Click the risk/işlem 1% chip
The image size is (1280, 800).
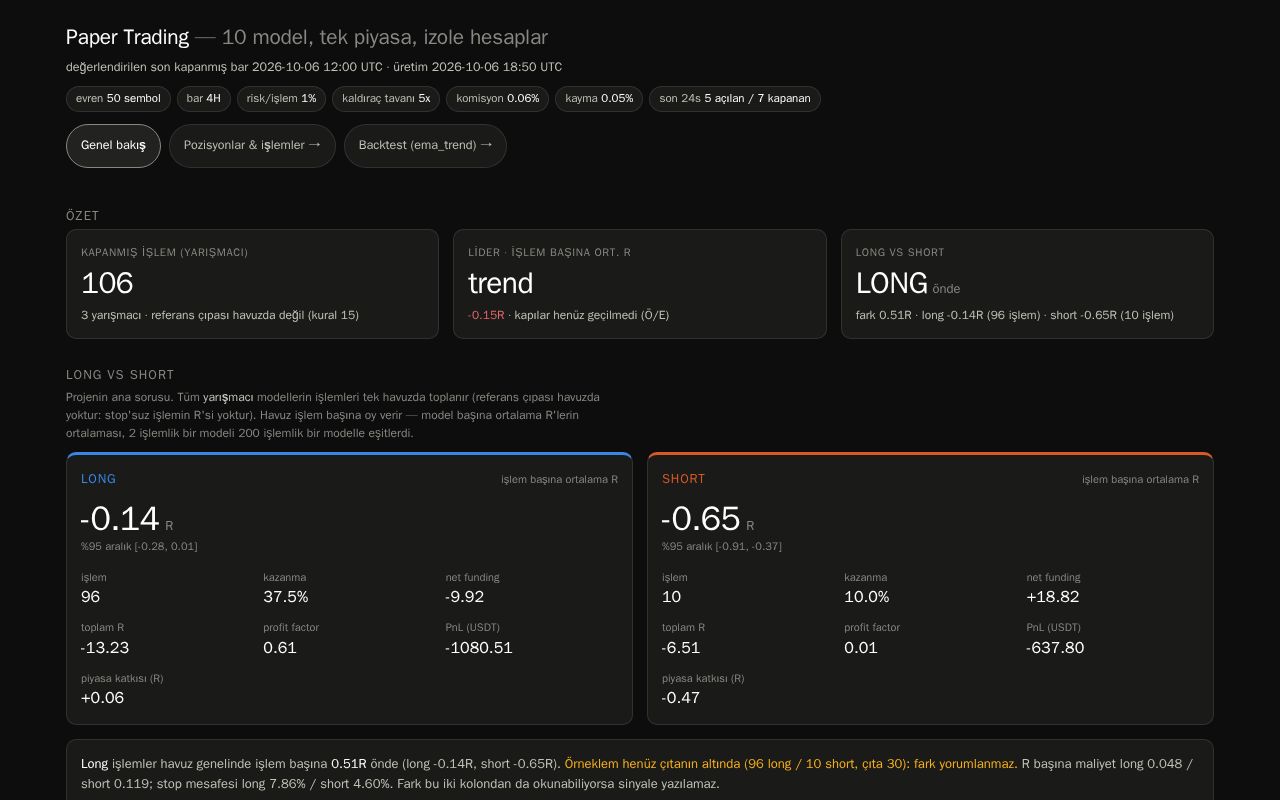coord(281,99)
